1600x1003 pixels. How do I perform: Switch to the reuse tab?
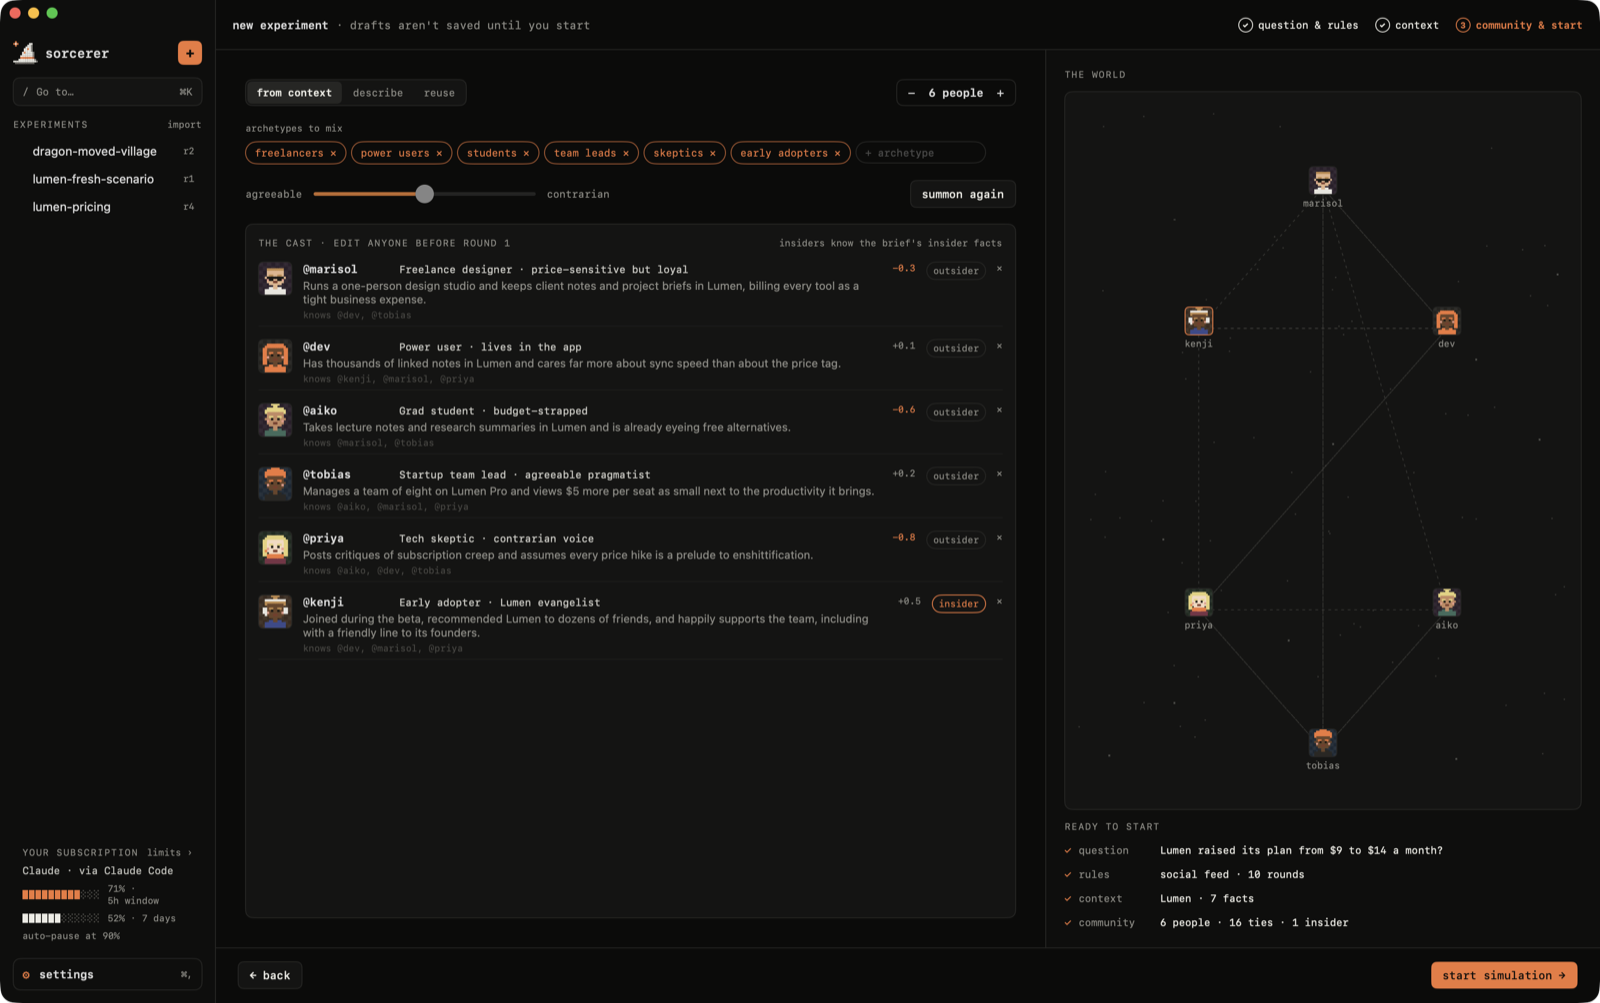point(439,93)
